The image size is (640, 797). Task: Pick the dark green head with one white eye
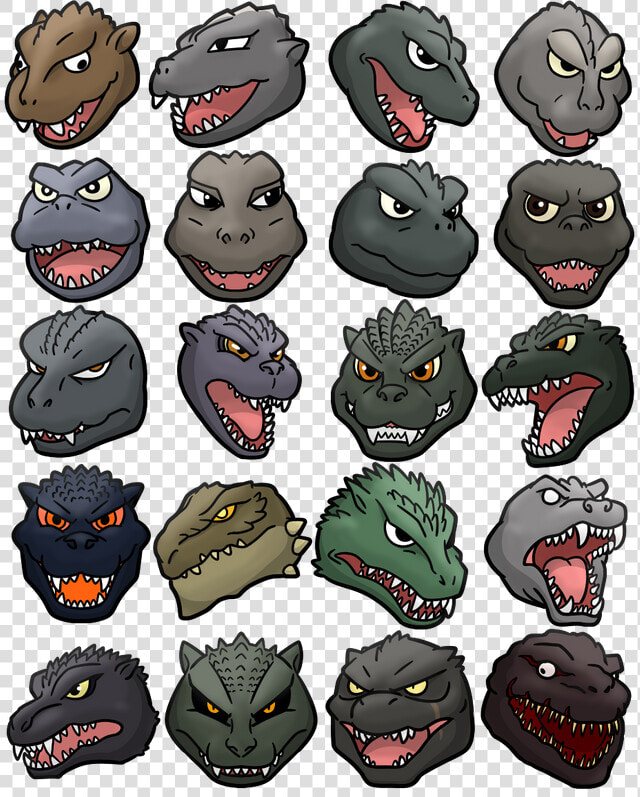pos(405,76)
